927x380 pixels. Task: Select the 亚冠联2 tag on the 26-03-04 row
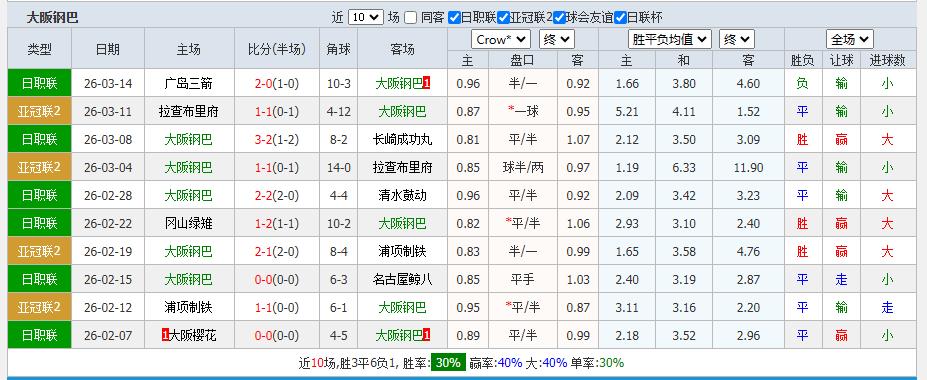click(40, 167)
